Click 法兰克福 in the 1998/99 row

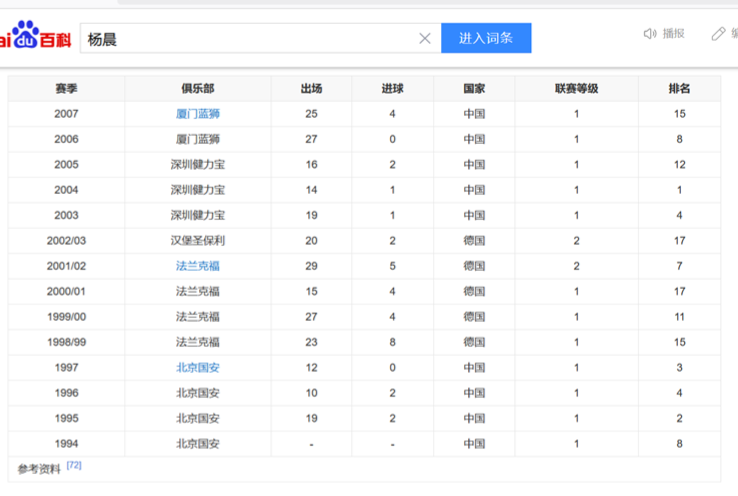click(198, 343)
